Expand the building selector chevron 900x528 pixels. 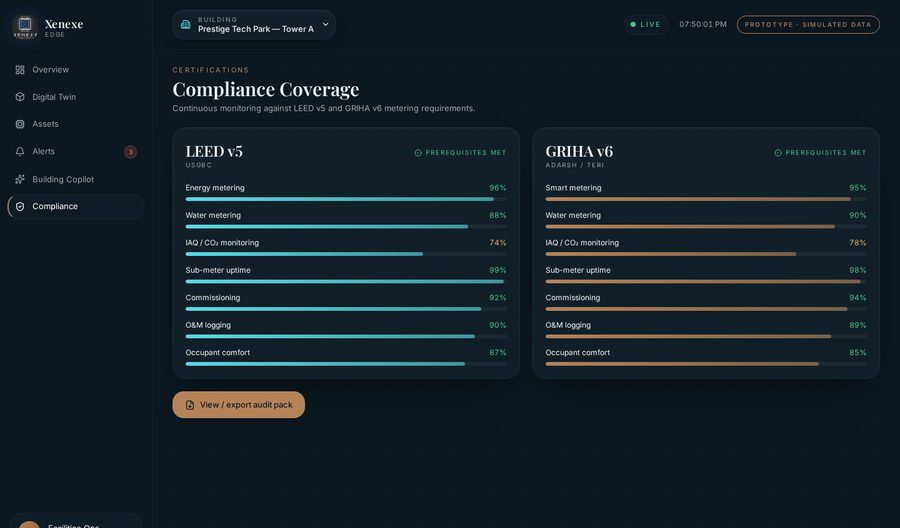pyautogui.click(x=325, y=24)
